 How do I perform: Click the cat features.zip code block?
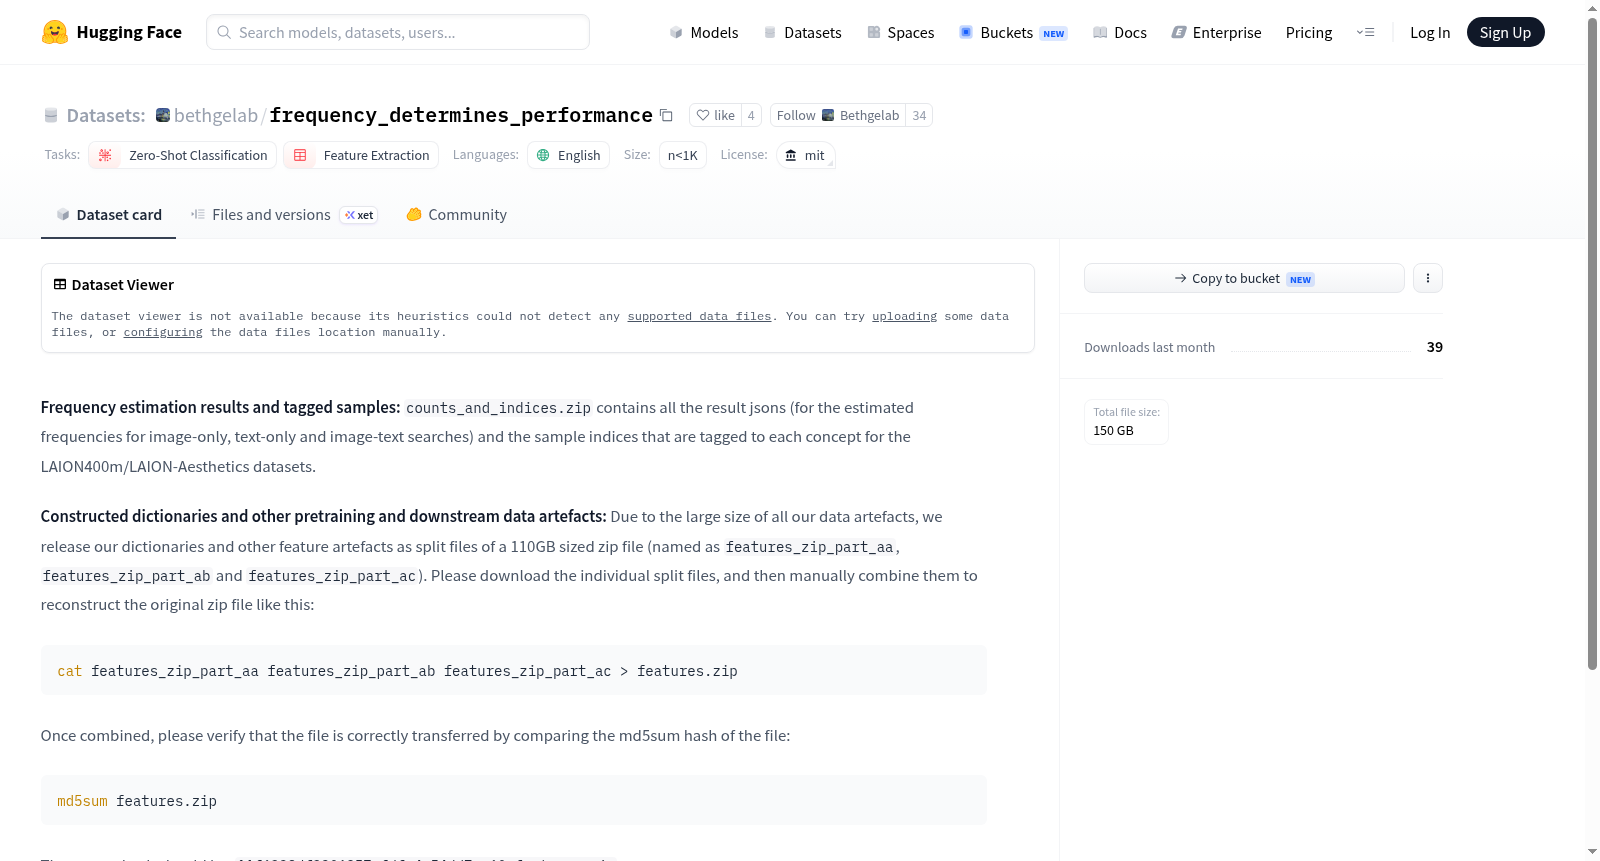514,670
